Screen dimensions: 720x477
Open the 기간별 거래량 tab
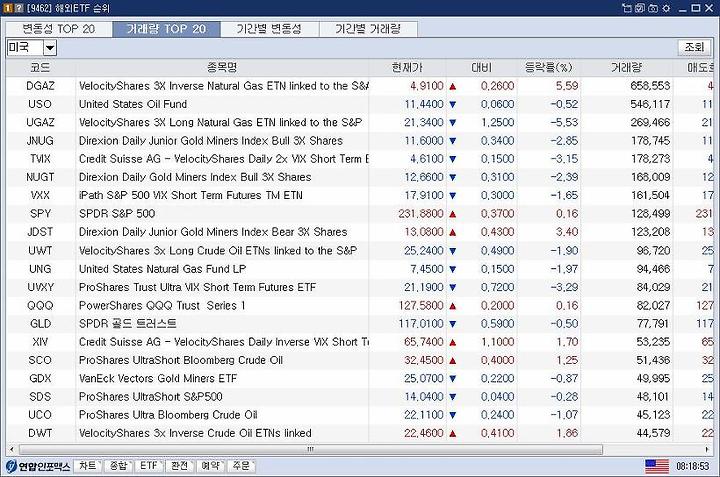tap(368, 29)
